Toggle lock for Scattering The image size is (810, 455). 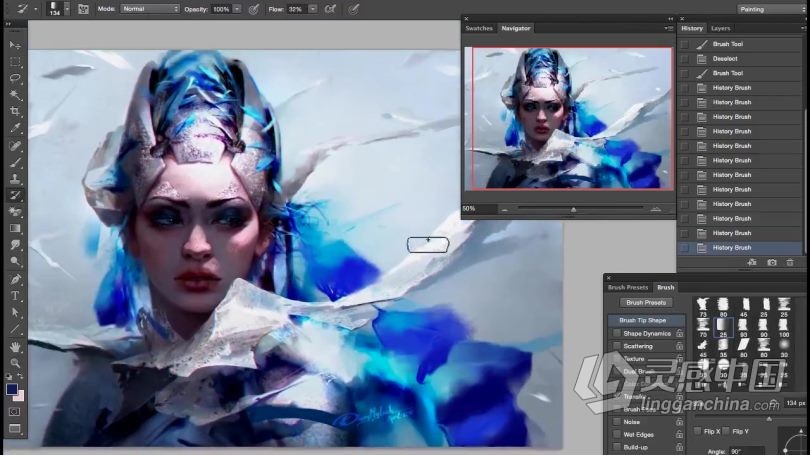(x=679, y=346)
